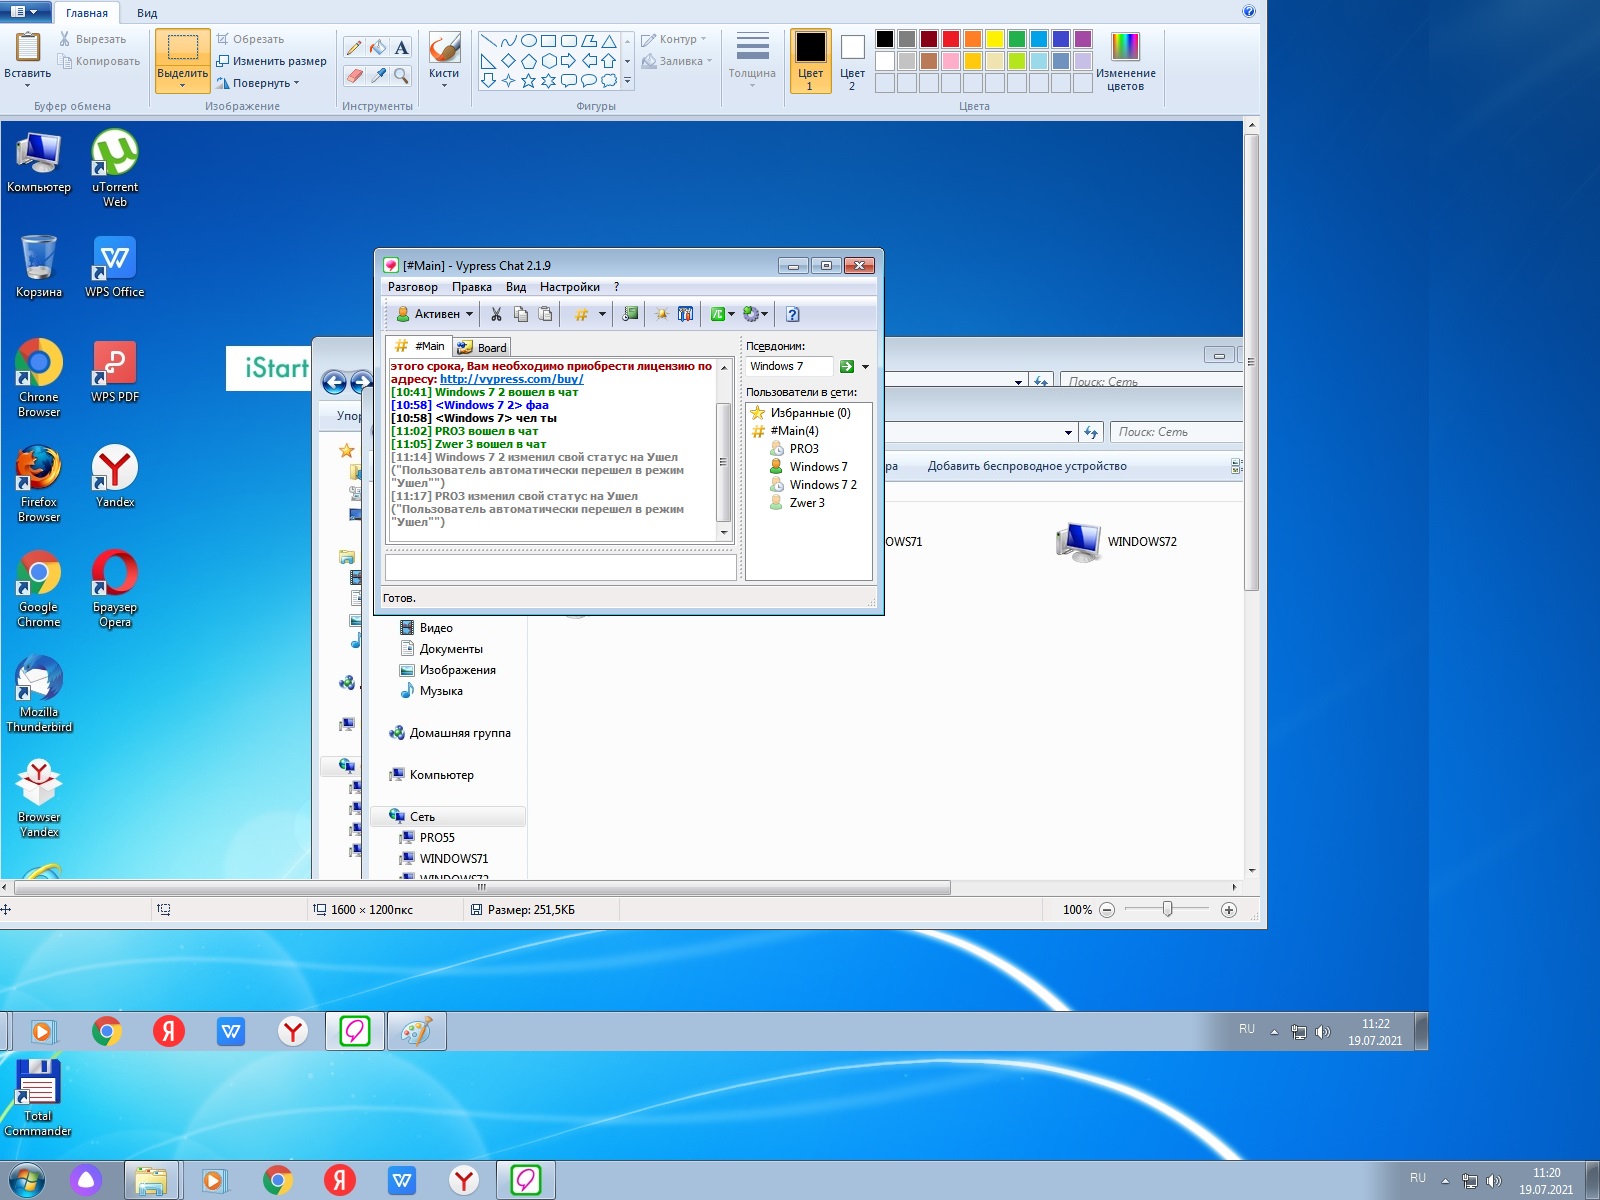Choose the Rounded rectangular callout shape
This screenshot has height=1200, width=1600.
pyautogui.click(x=569, y=80)
